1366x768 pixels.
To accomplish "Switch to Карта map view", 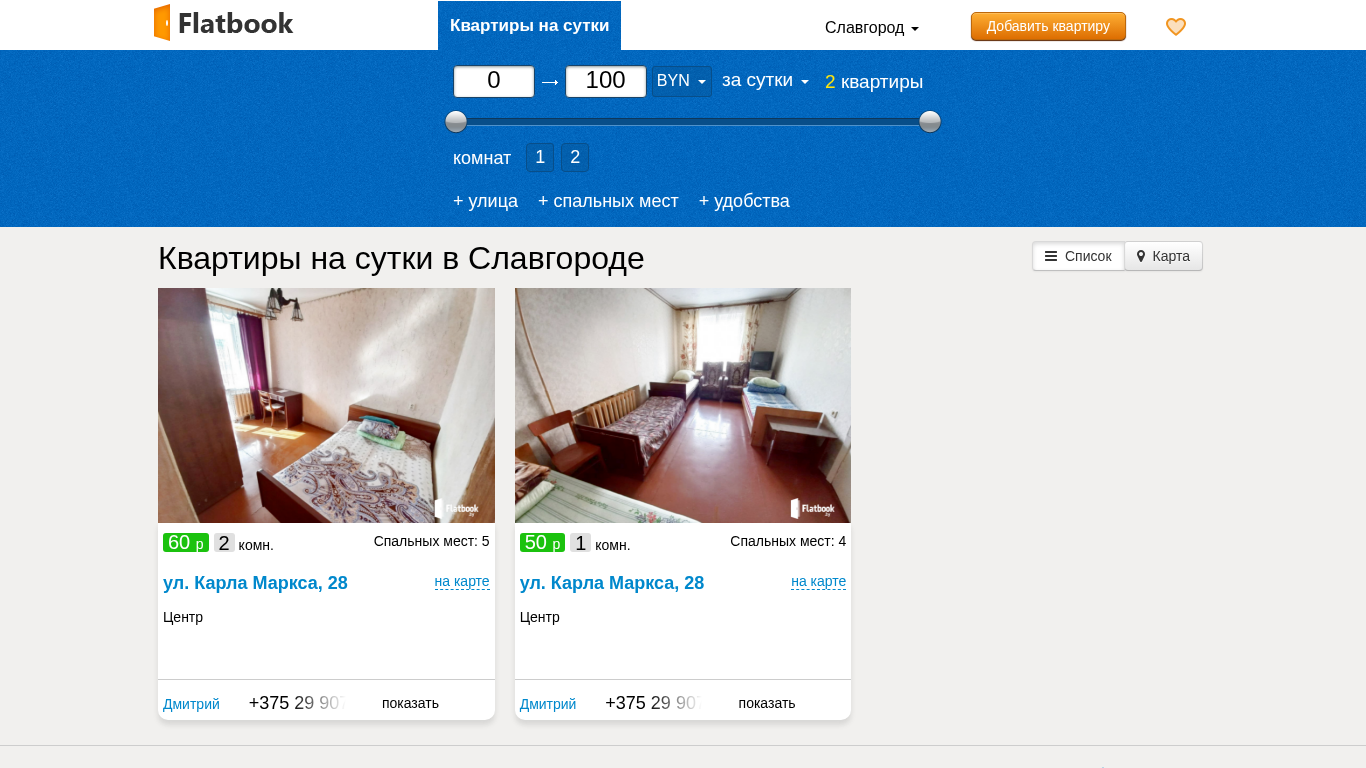I will 1164,256.
